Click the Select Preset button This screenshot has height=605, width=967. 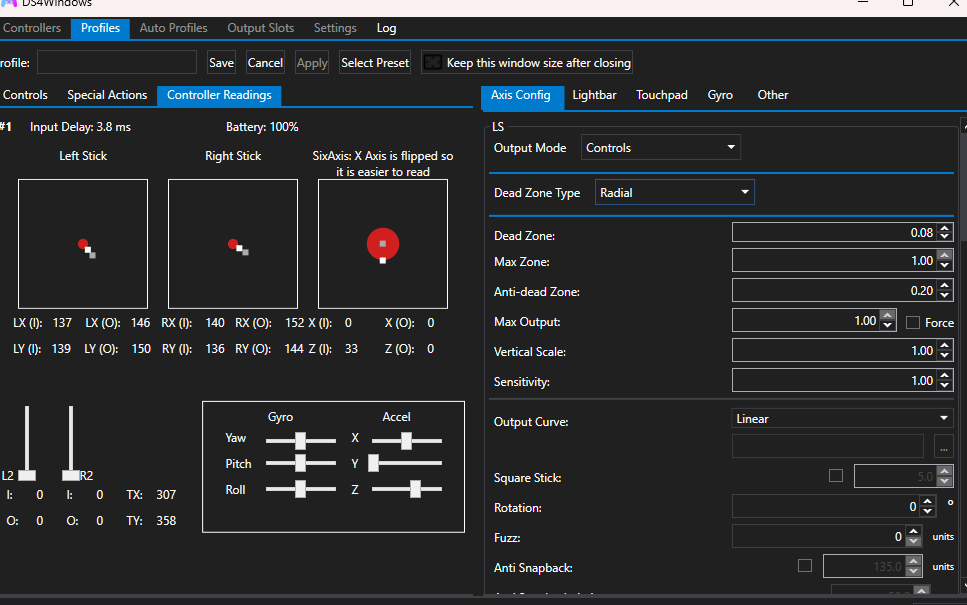tap(375, 63)
